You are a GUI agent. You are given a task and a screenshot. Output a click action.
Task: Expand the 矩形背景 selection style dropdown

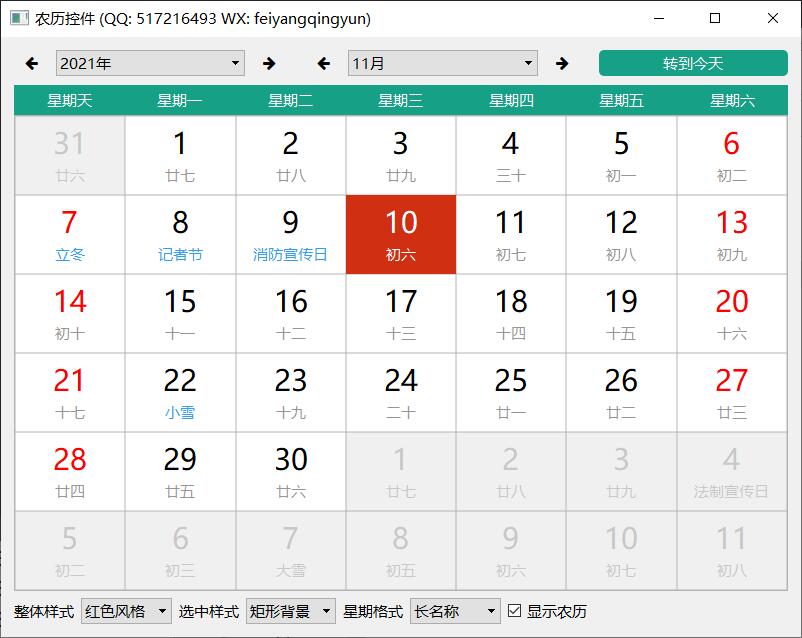pos(290,611)
